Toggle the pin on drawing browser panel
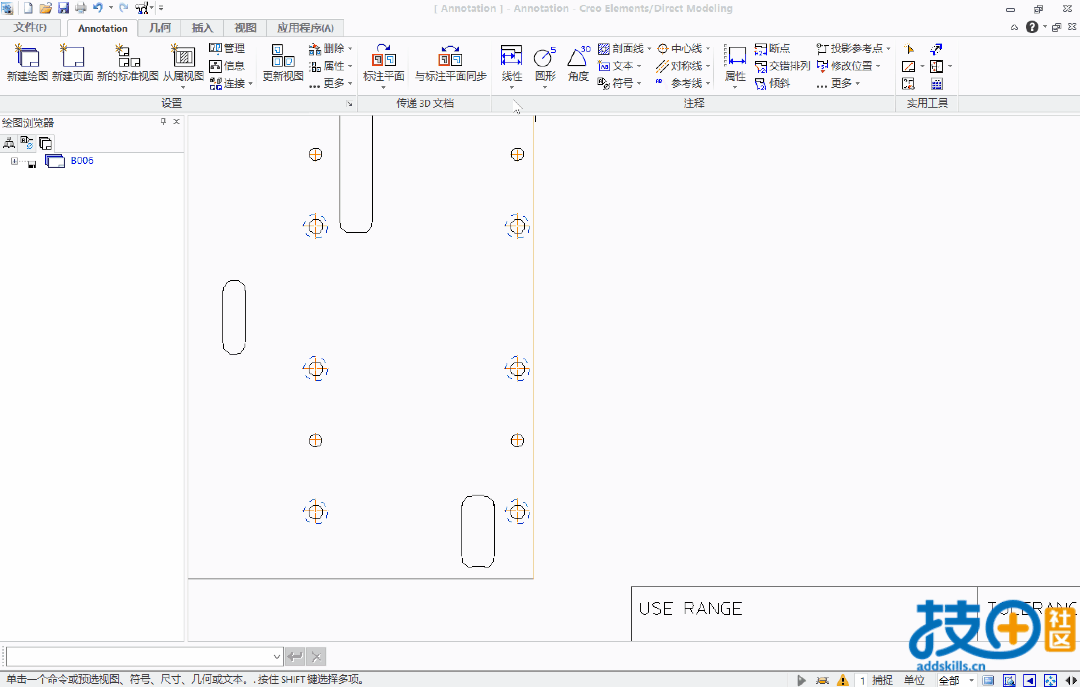Image resolution: width=1080 pixels, height=687 pixels. tap(163, 121)
